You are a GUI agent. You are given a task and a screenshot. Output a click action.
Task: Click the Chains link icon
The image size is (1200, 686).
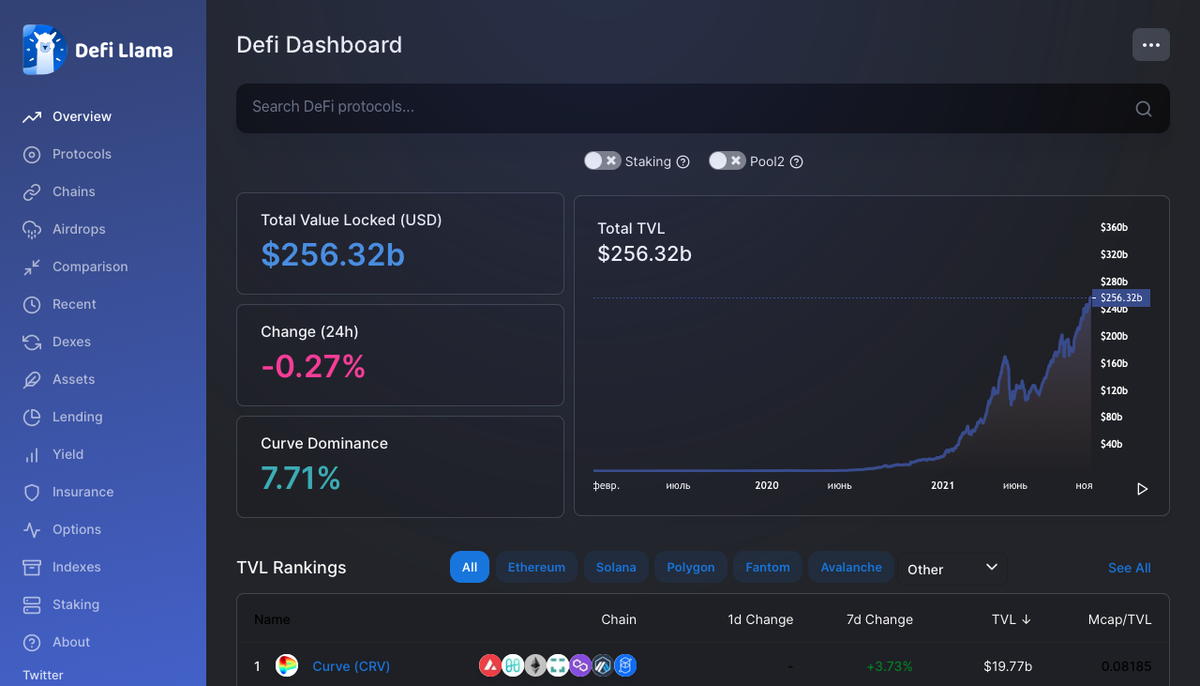[32, 192]
